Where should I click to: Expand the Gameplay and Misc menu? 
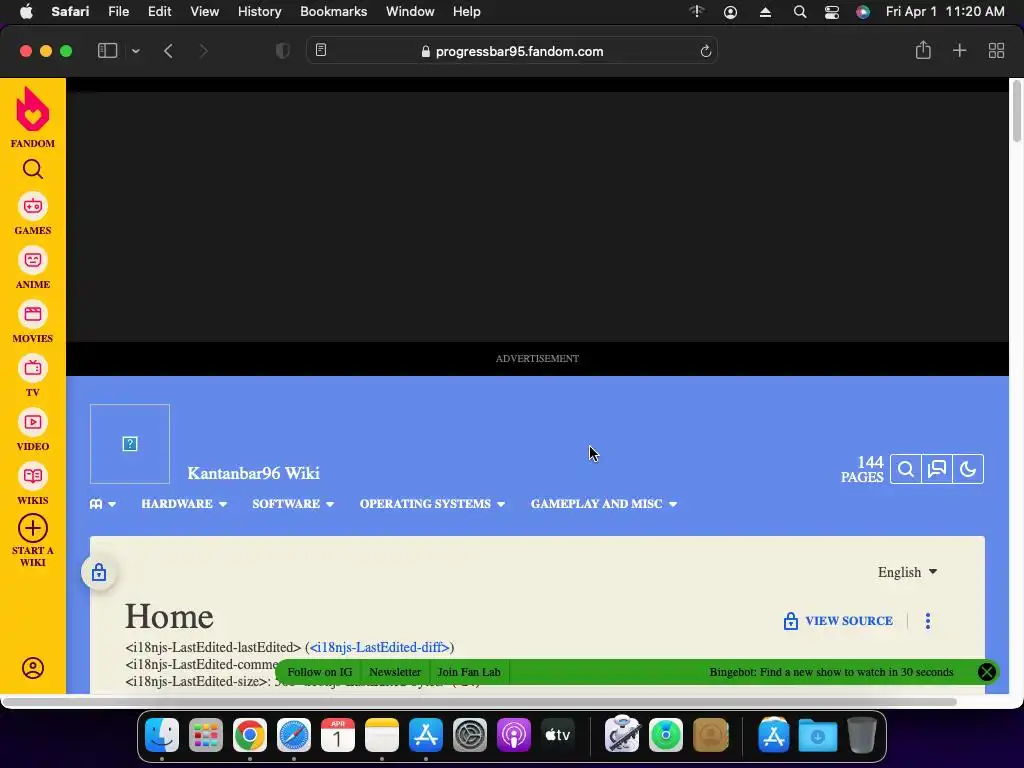coord(604,504)
